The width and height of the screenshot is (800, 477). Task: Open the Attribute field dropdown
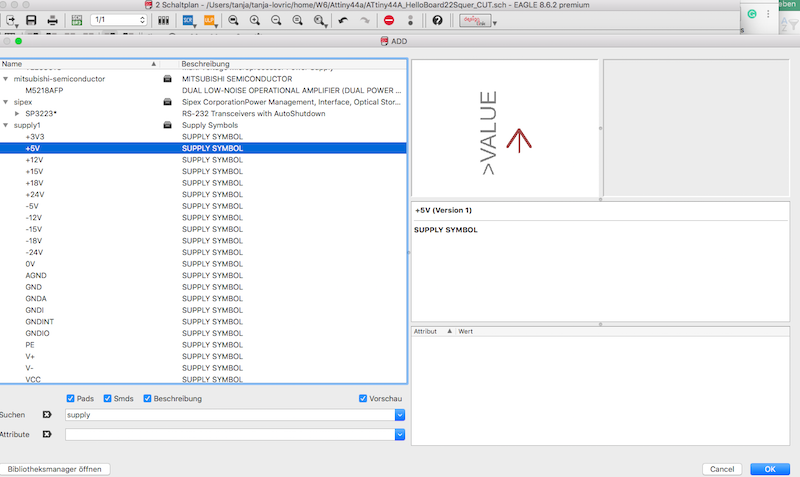click(x=399, y=435)
